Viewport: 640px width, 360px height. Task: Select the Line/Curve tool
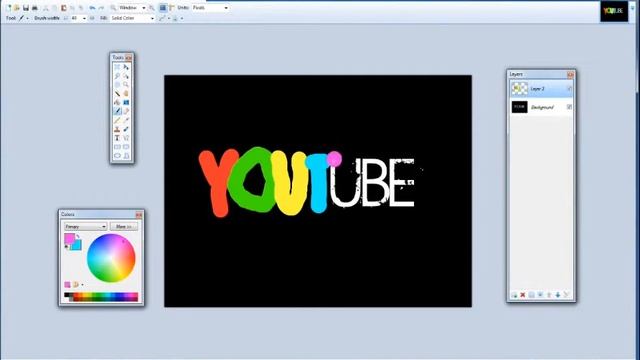(126, 138)
